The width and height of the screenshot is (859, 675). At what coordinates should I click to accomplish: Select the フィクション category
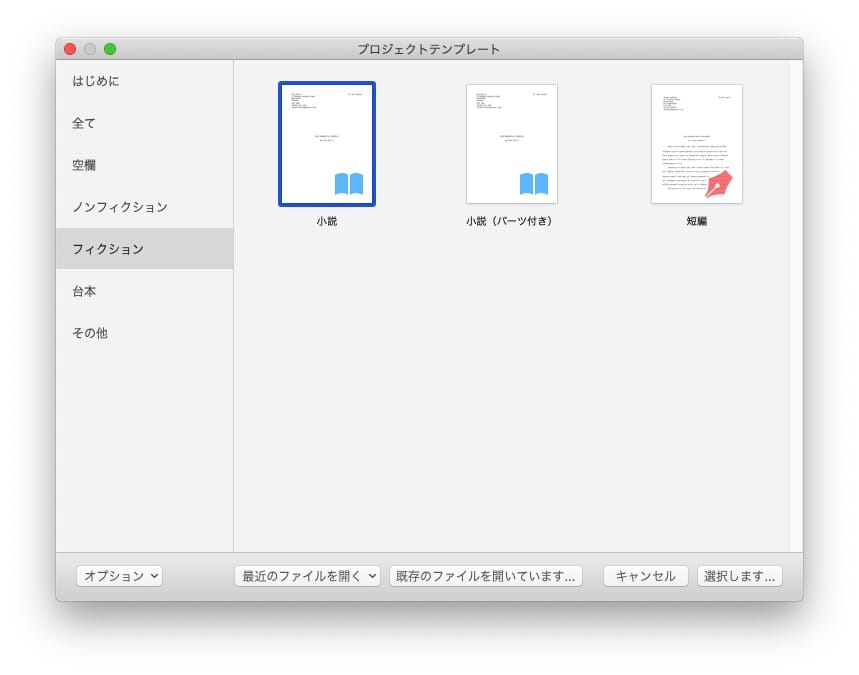click(x=145, y=249)
